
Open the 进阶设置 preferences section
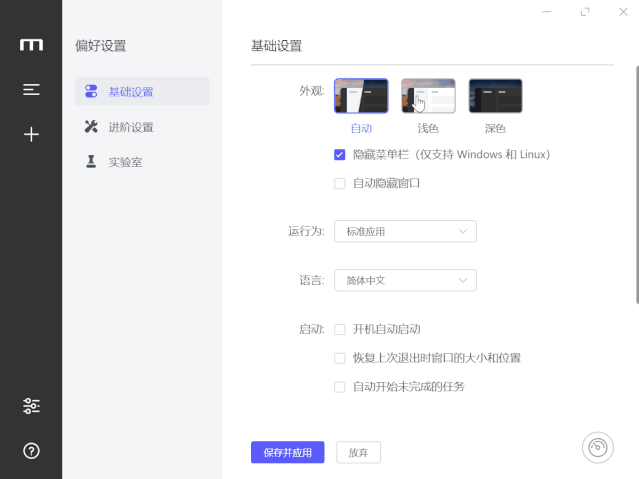tap(142, 127)
